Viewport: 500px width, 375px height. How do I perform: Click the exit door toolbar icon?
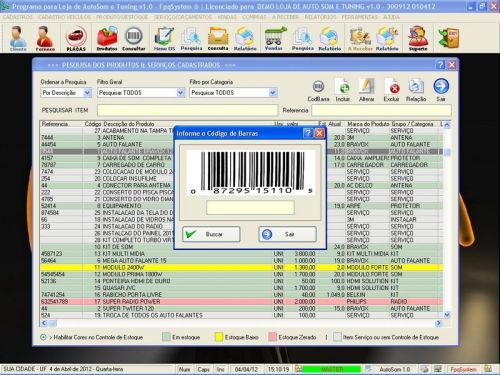click(x=449, y=38)
